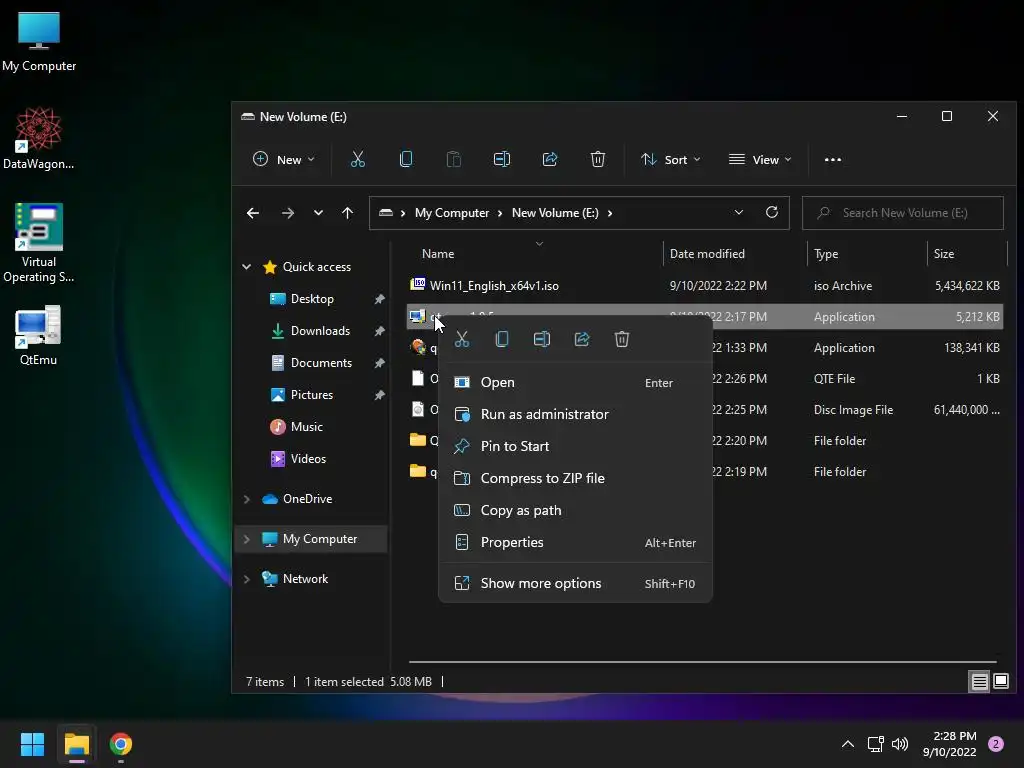Open the clock and date panel

[949, 744]
